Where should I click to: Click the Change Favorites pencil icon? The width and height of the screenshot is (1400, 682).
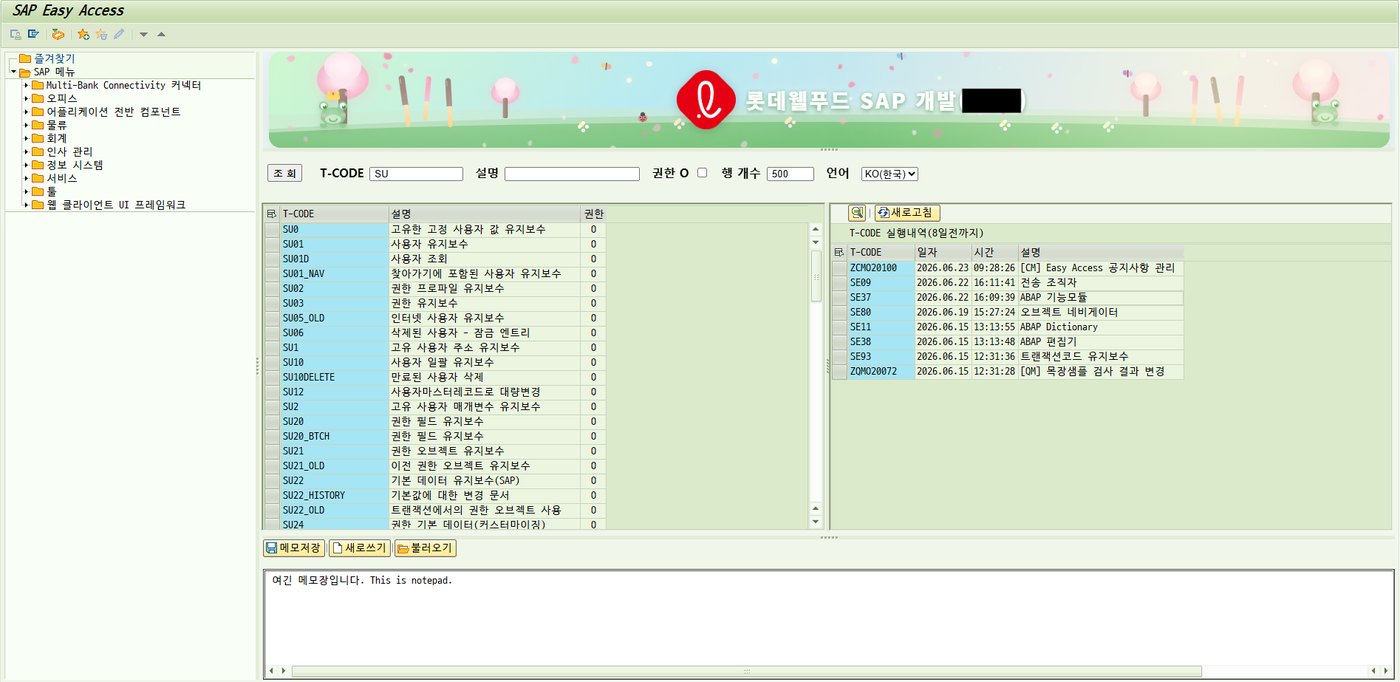pyautogui.click(x=118, y=34)
